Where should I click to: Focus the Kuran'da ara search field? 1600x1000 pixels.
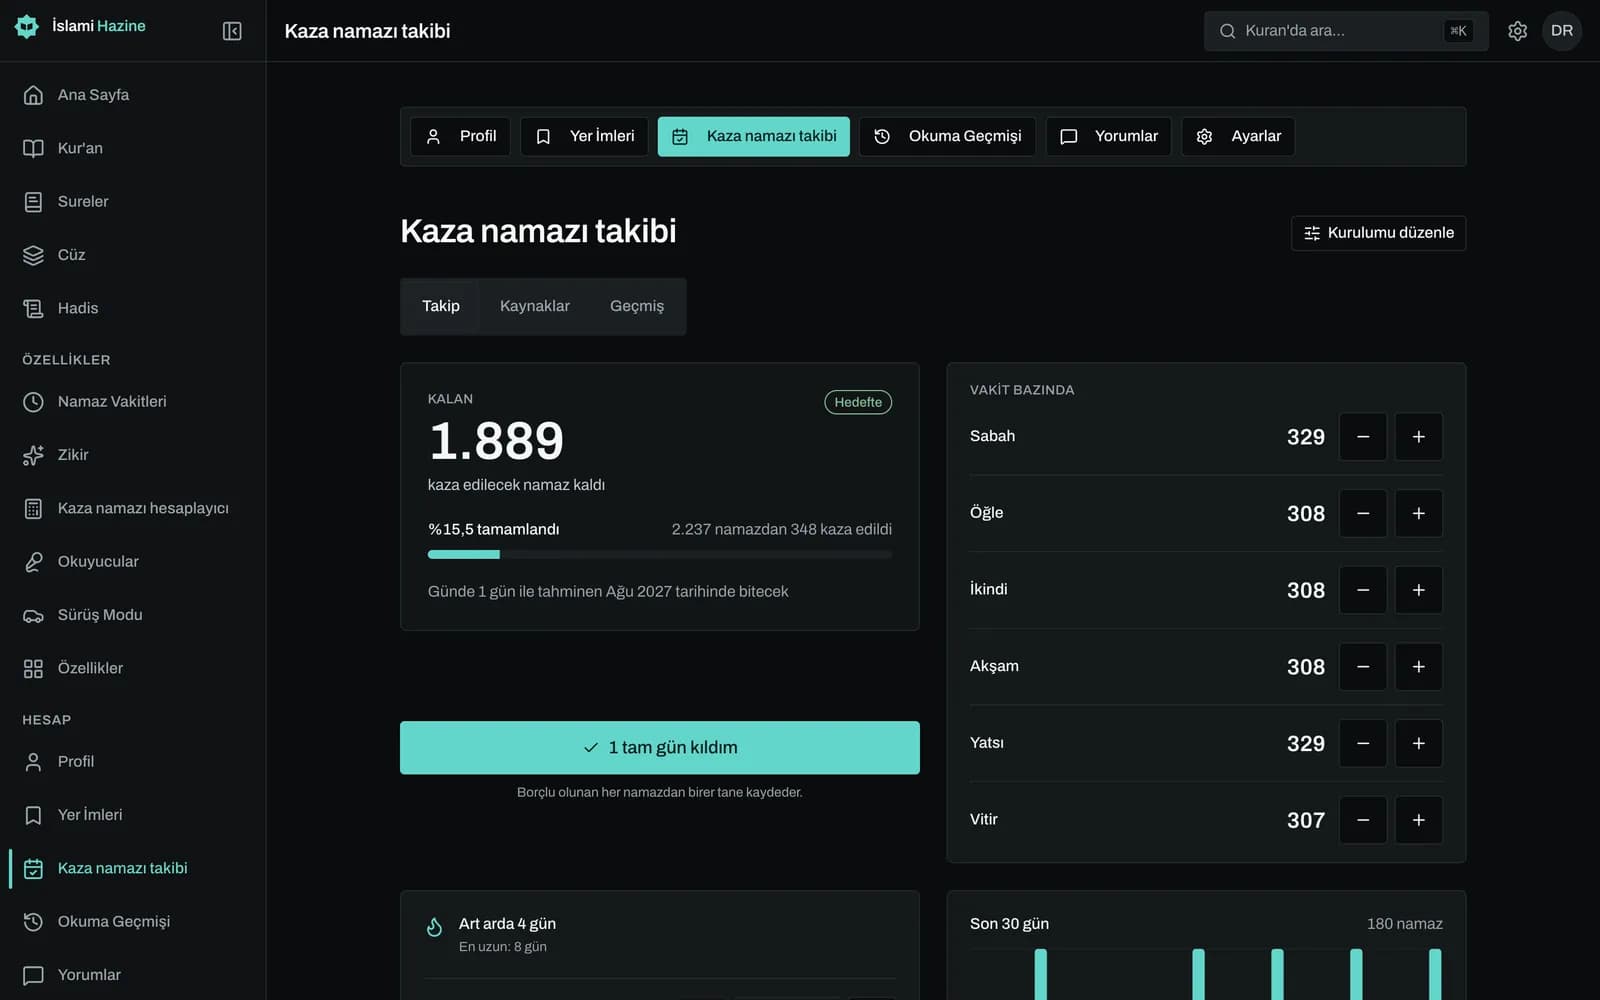(x=1346, y=31)
